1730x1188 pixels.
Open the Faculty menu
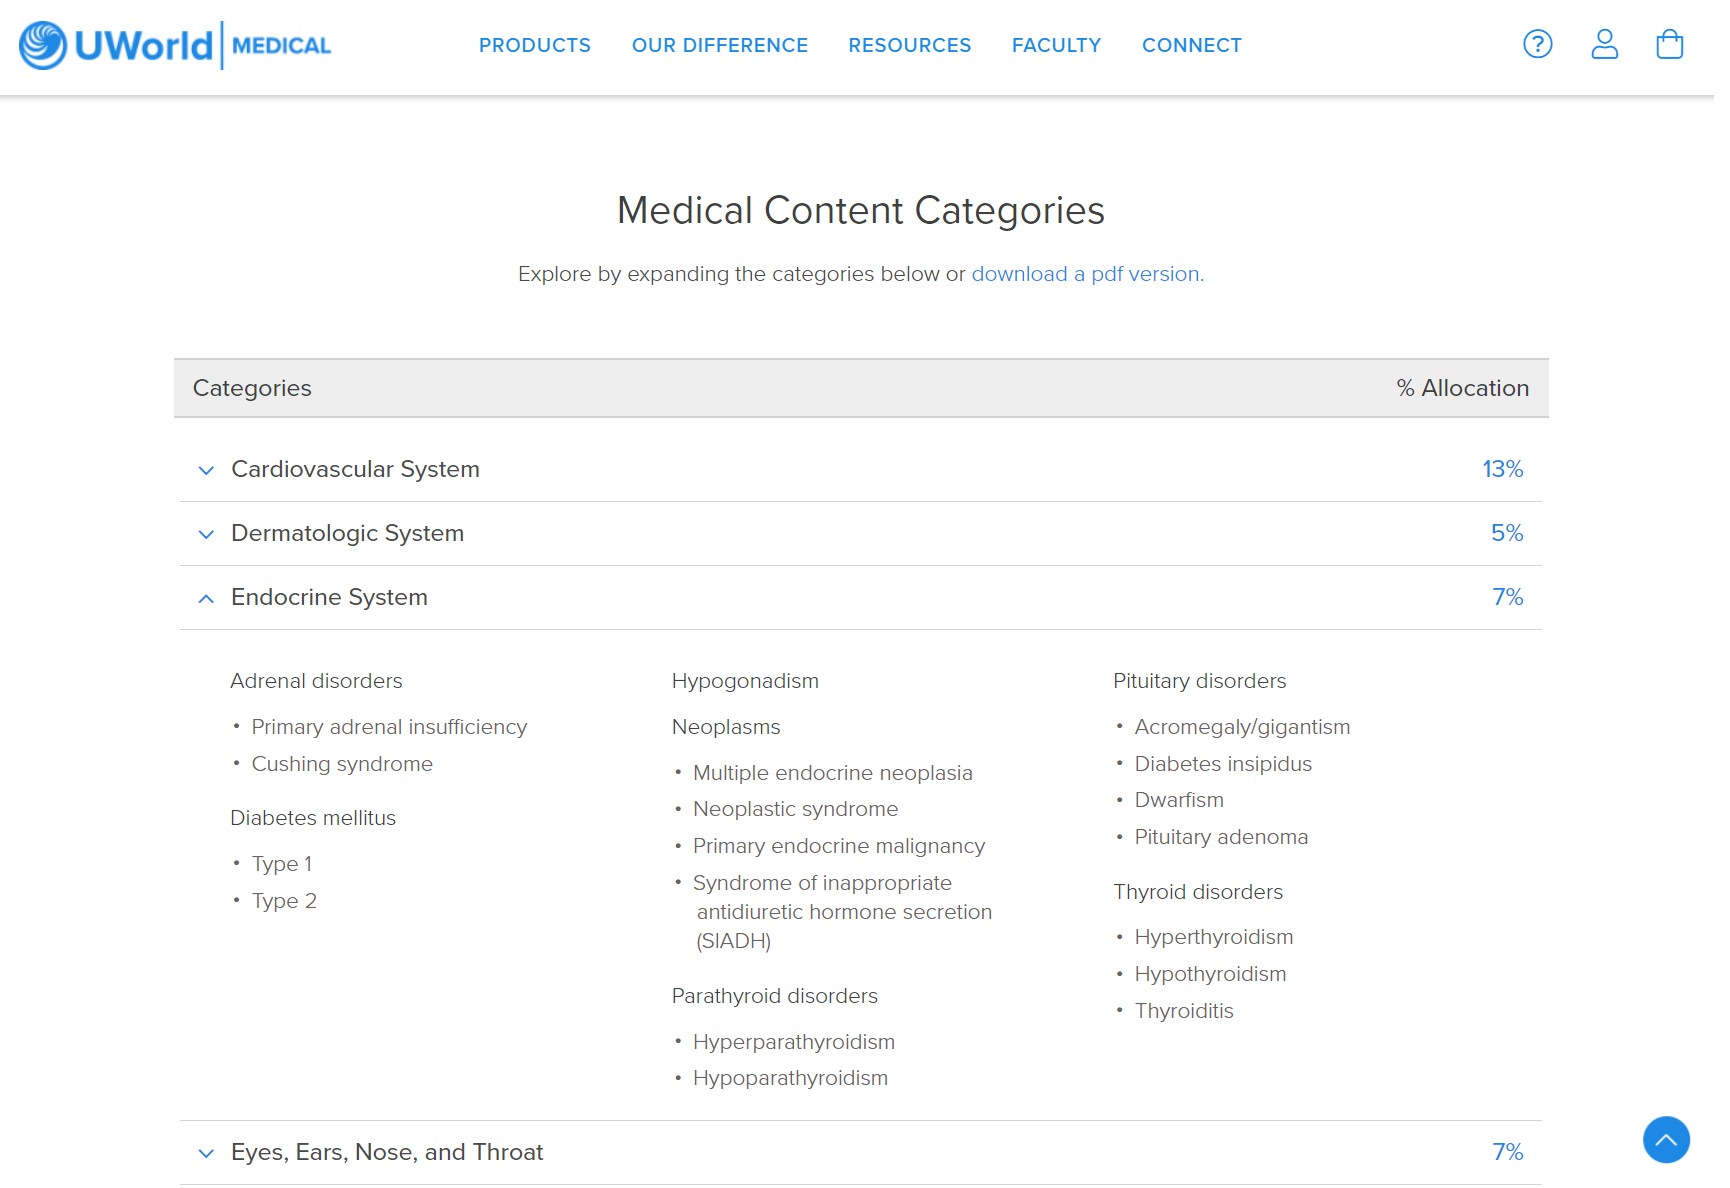1056,45
